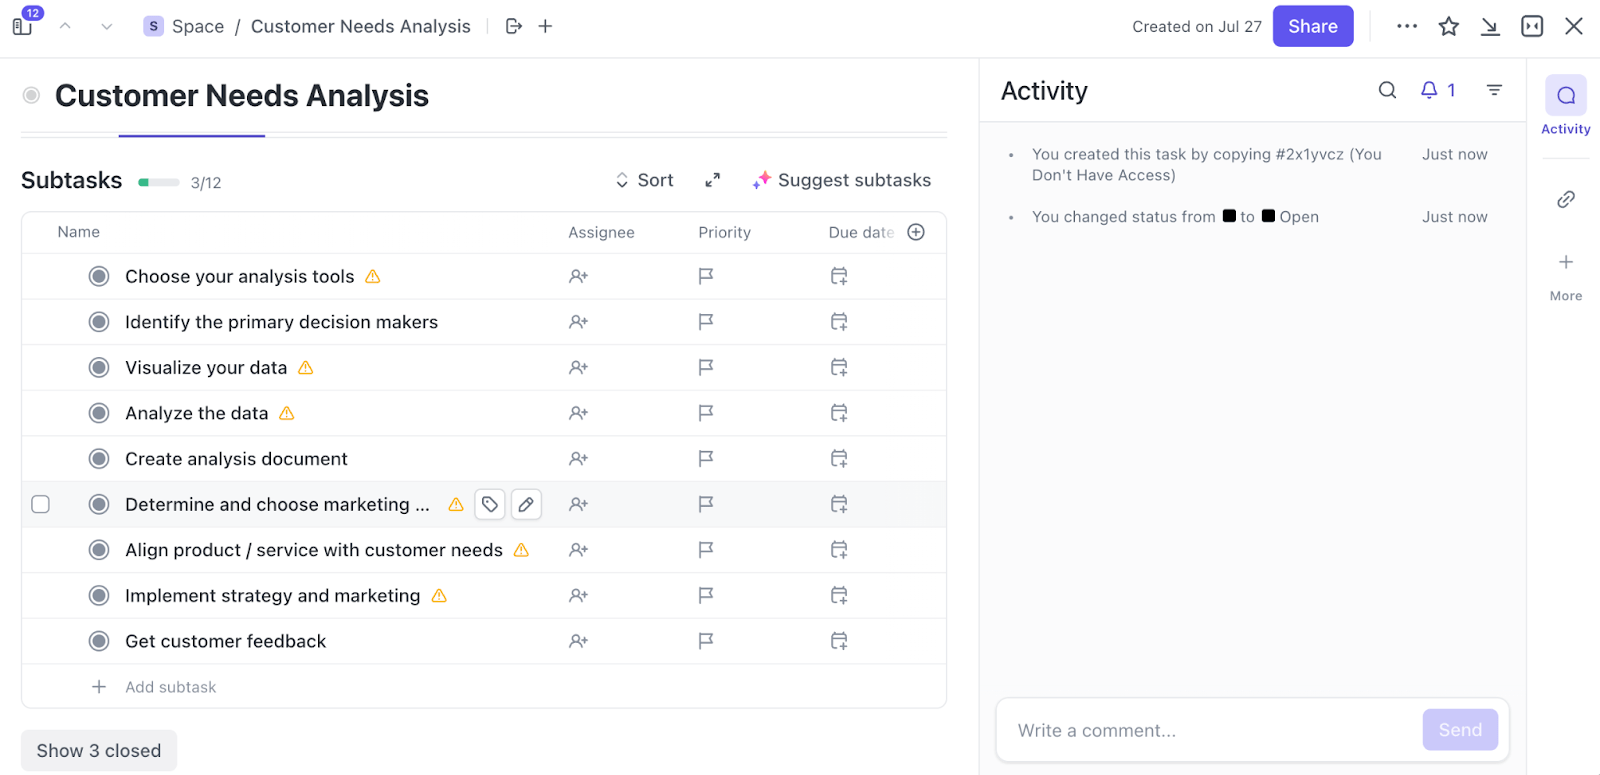
Task: Set due date for Get customer feedback
Action: click(x=839, y=641)
